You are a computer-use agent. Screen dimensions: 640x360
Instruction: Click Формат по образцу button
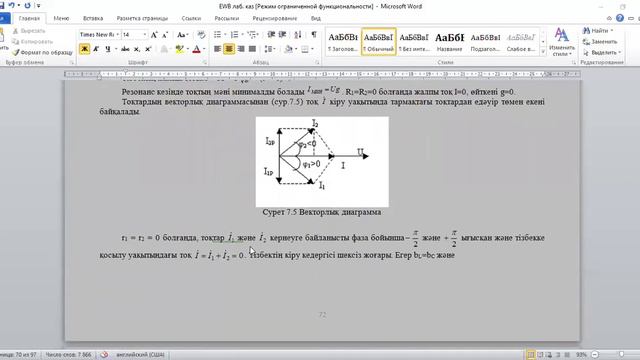(x=42, y=52)
